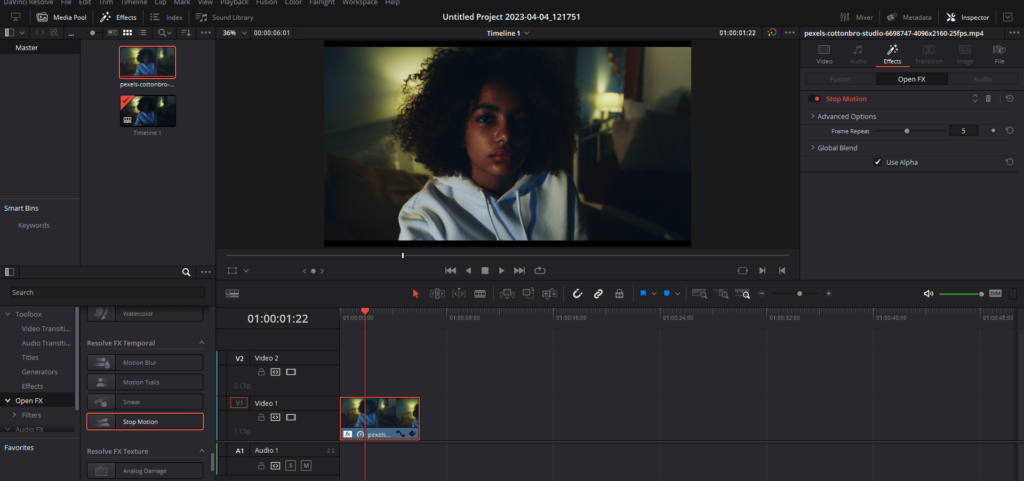Stop playback in the viewer
Screen dimensions: 1024x481
[485, 270]
